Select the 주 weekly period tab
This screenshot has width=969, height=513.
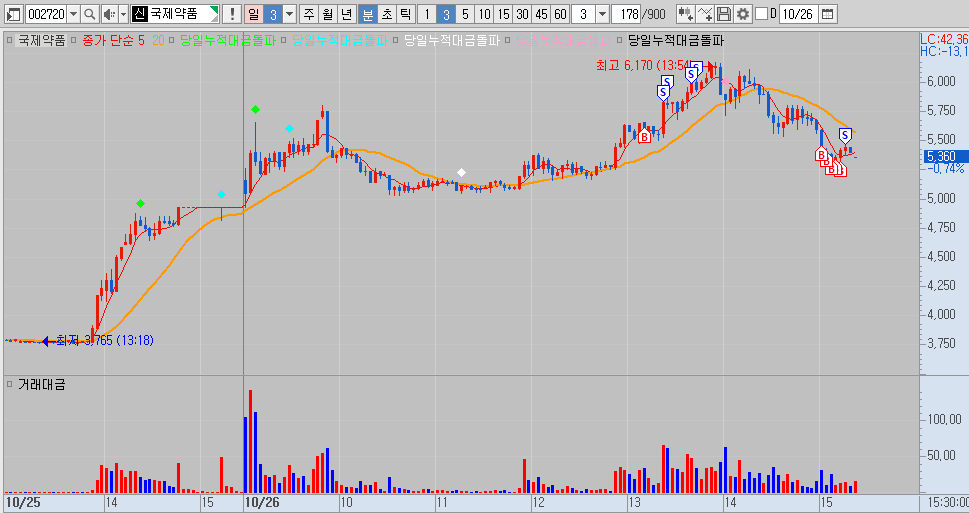tap(308, 14)
